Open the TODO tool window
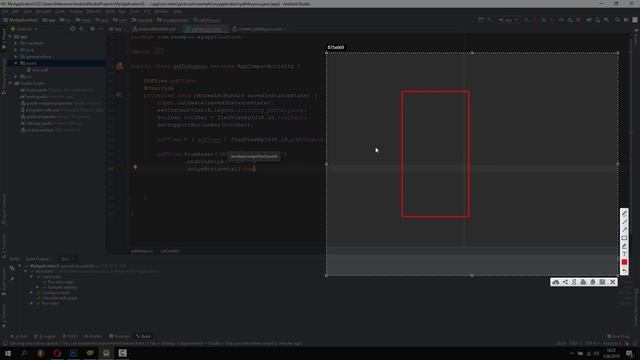 click(70, 336)
